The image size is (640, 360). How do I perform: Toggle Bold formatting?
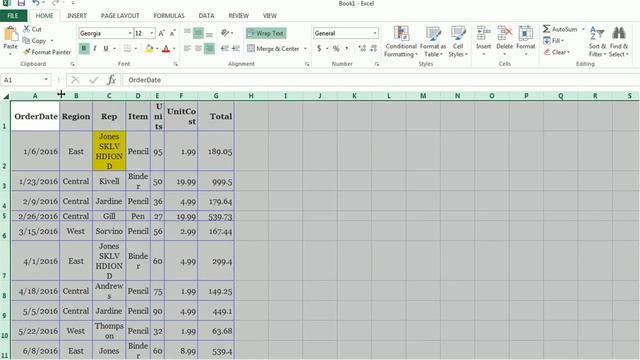point(84,49)
